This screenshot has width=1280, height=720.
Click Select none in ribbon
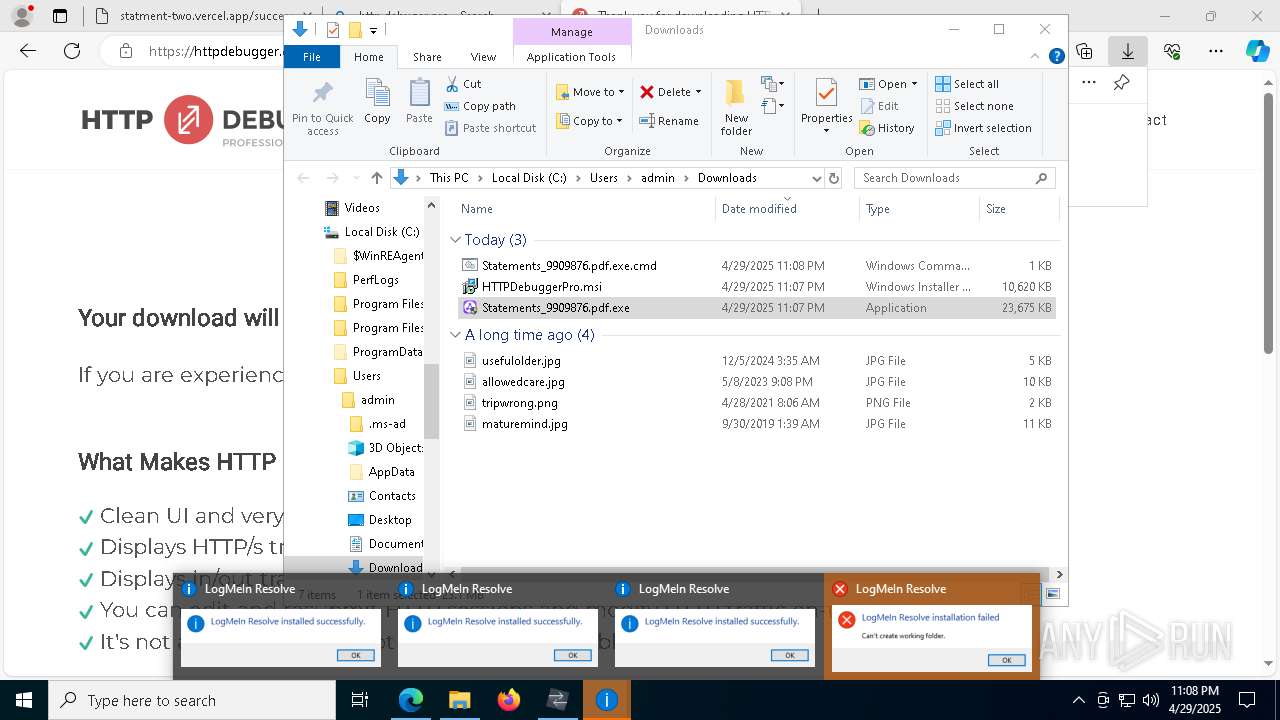pyautogui.click(x=974, y=106)
